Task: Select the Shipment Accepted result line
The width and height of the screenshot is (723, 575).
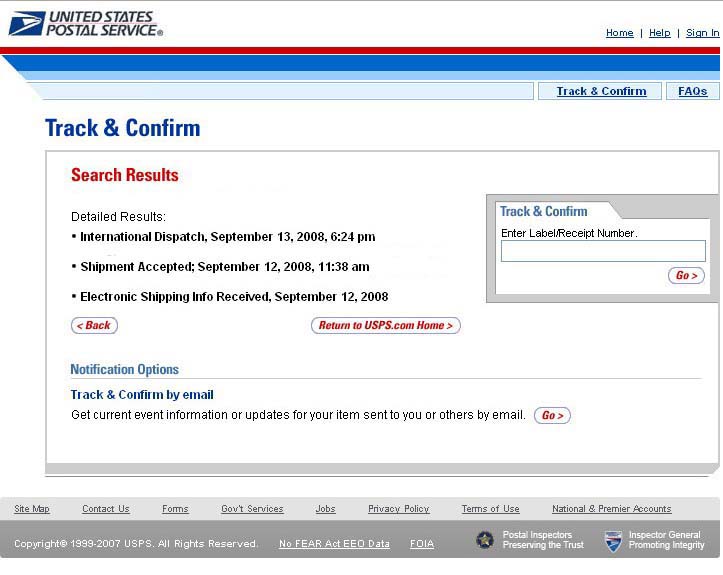Action: click(221, 267)
